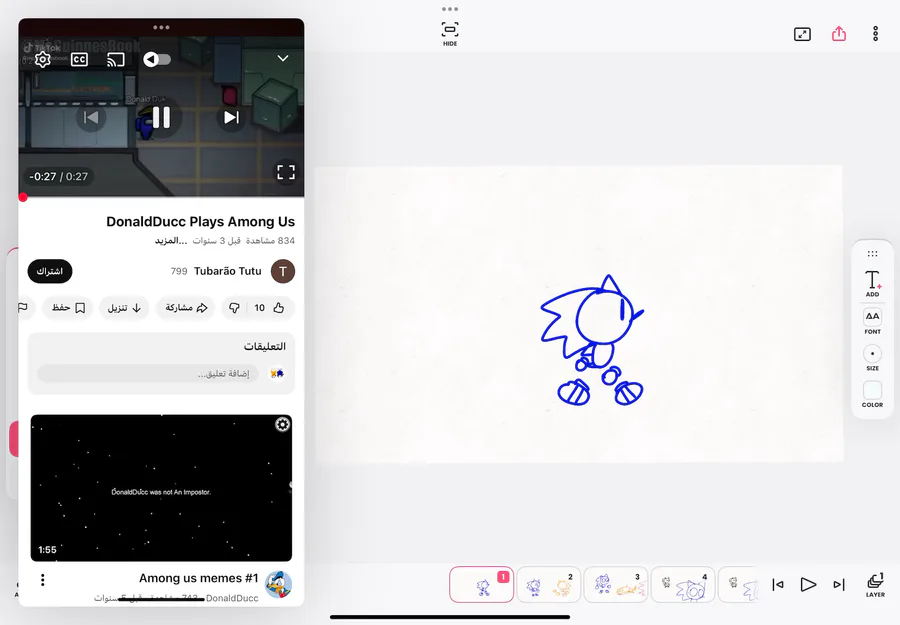900x625 pixels.
Task: Open the main window multitasking dots
Action: pyautogui.click(x=450, y=9)
